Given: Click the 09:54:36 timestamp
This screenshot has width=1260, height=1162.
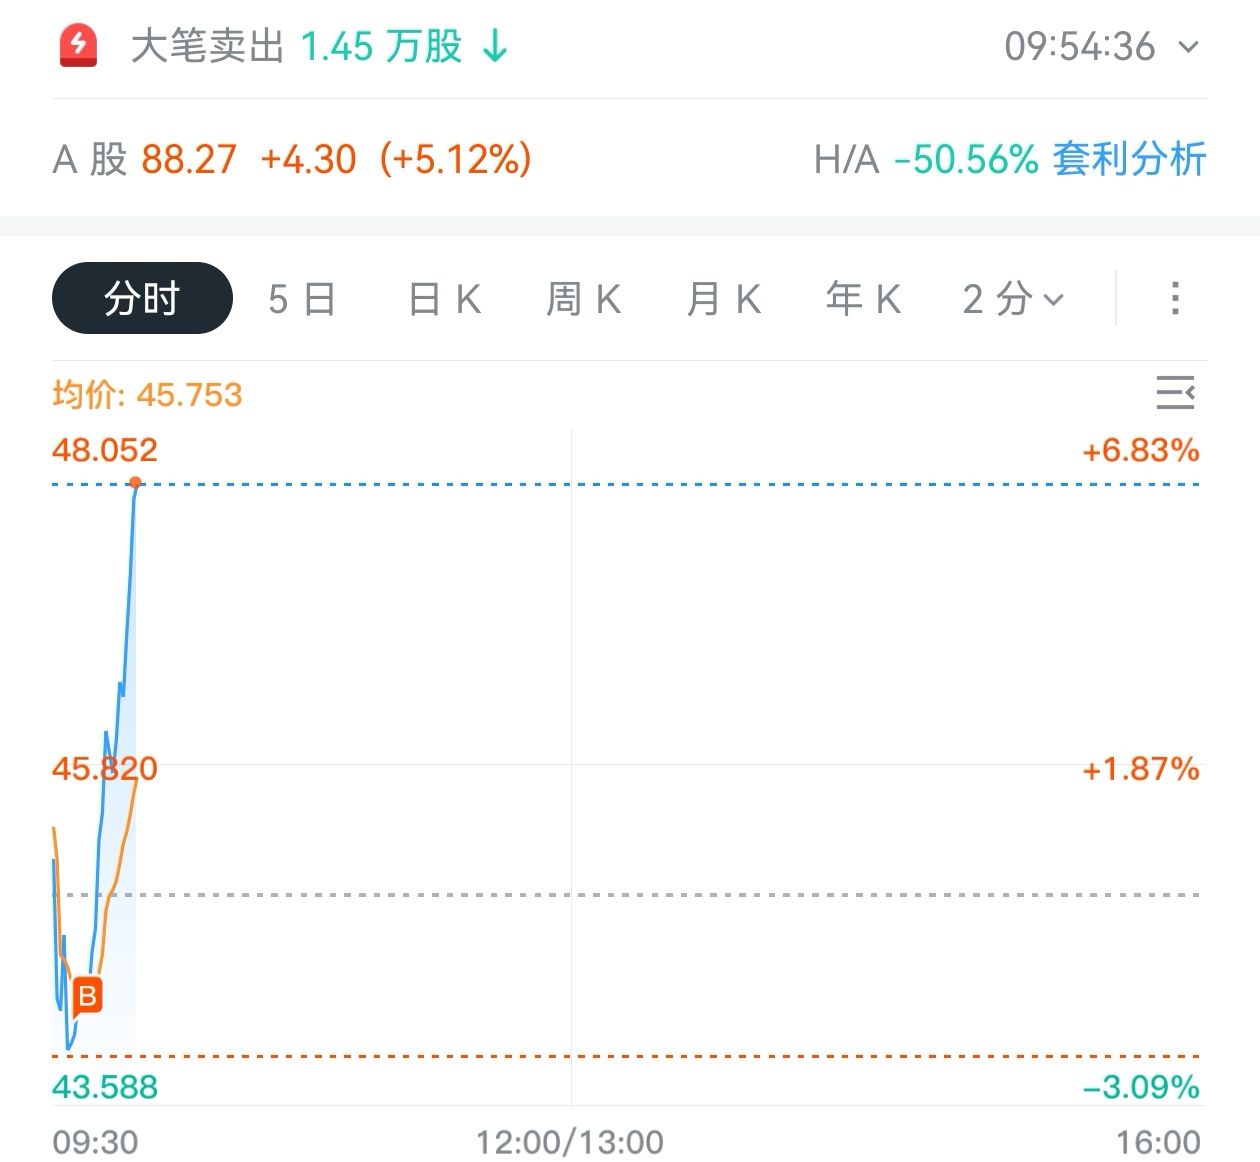Looking at the screenshot, I should 1079,46.
